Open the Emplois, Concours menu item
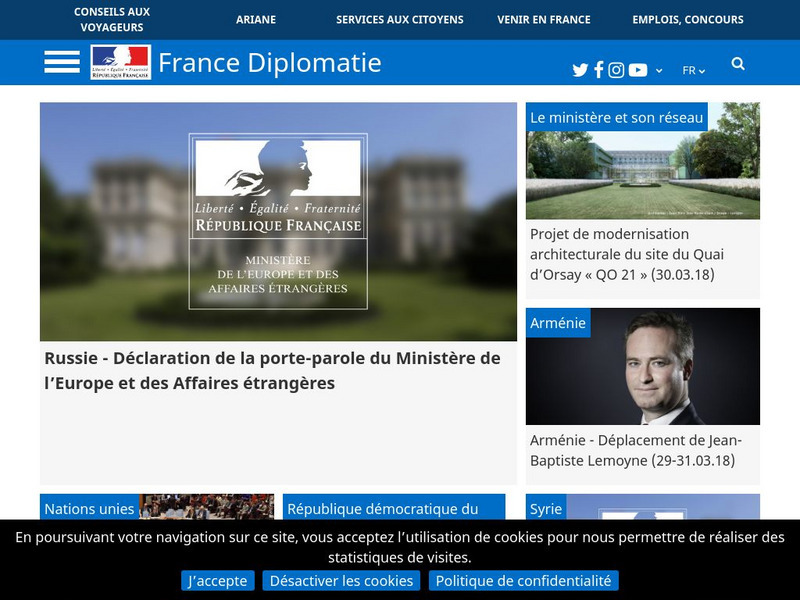 pos(687,18)
